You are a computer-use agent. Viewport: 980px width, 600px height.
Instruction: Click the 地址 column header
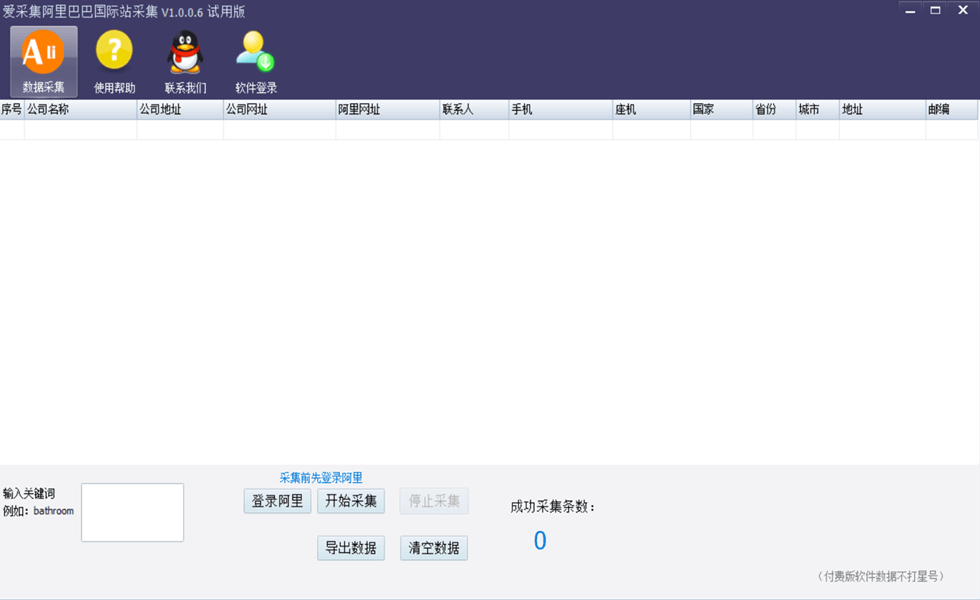(882, 109)
